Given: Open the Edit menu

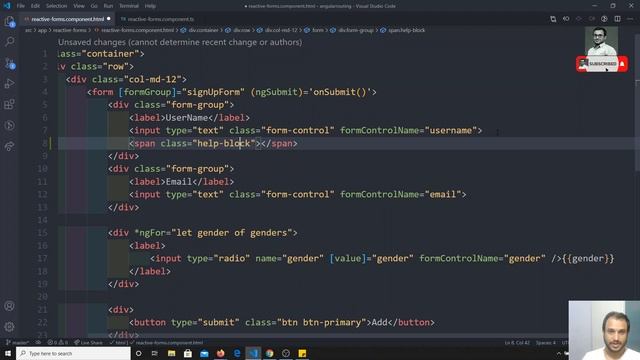Looking at the screenshot, I should pyautogui.click(x=35, y=6).
